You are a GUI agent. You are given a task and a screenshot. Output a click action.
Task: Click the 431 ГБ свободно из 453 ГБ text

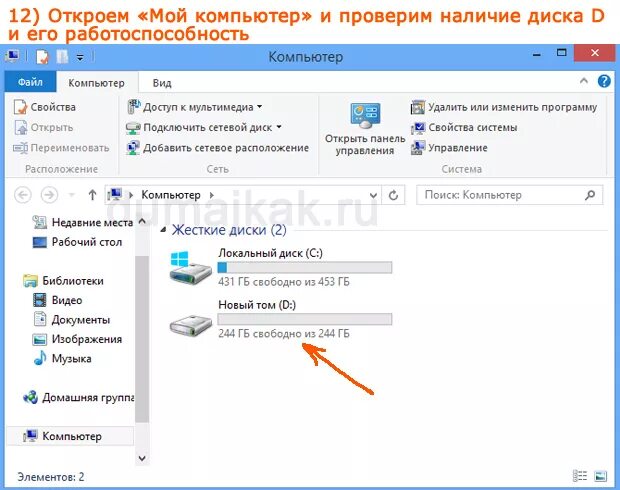pyautogui.click(x=284, y=282)
